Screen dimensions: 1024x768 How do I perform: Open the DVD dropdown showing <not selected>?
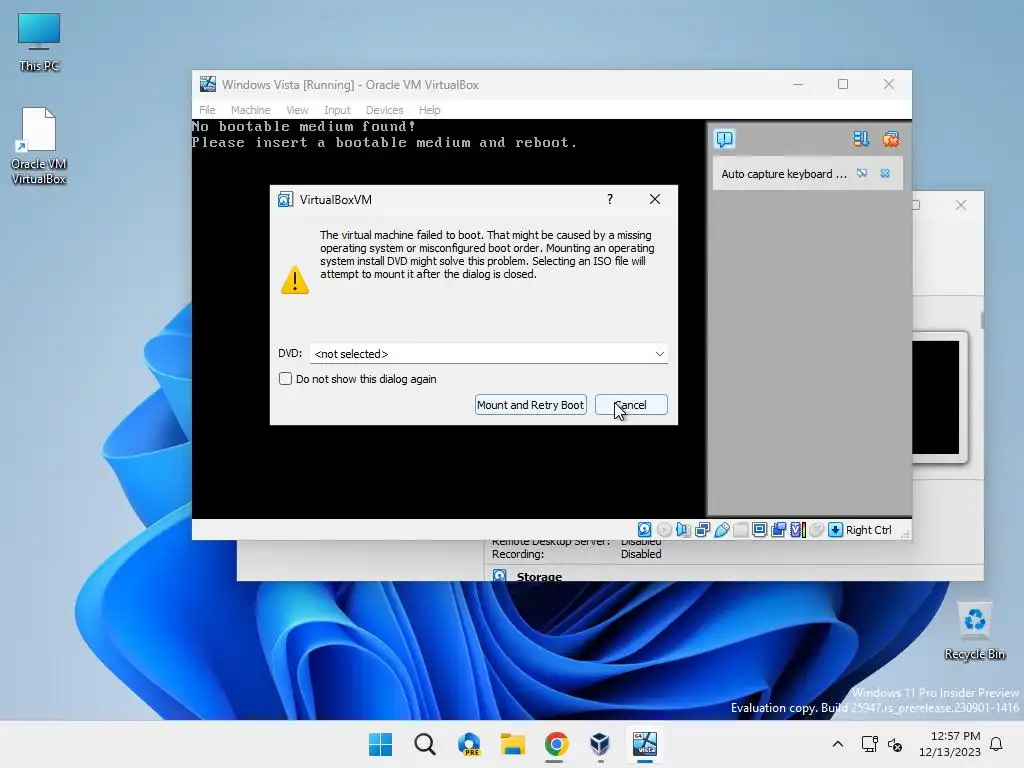pos(488,353)
